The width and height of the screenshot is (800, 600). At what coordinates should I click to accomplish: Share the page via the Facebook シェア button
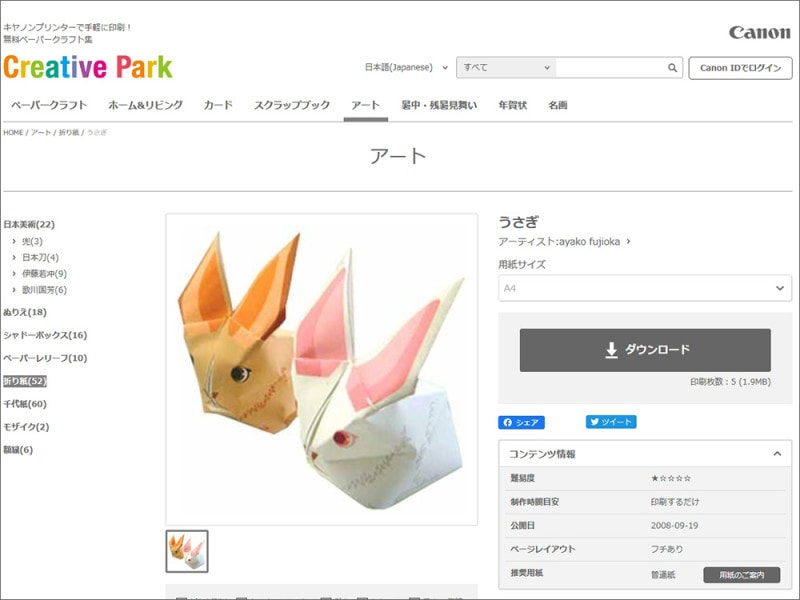point(524,422)
